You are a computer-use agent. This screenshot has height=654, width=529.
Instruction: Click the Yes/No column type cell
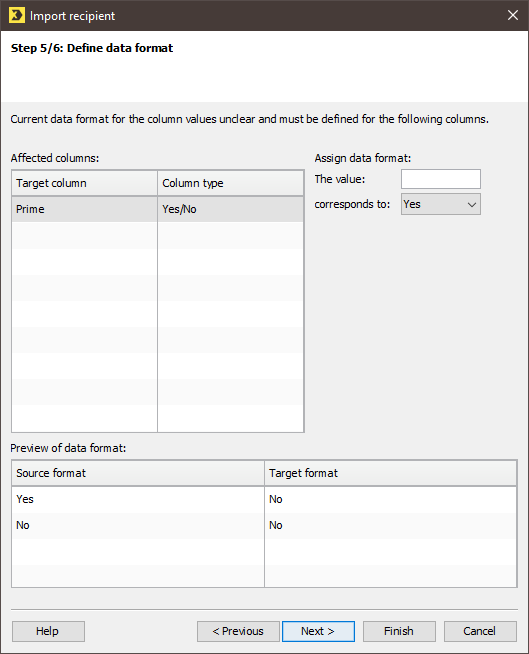click(230, 209)
